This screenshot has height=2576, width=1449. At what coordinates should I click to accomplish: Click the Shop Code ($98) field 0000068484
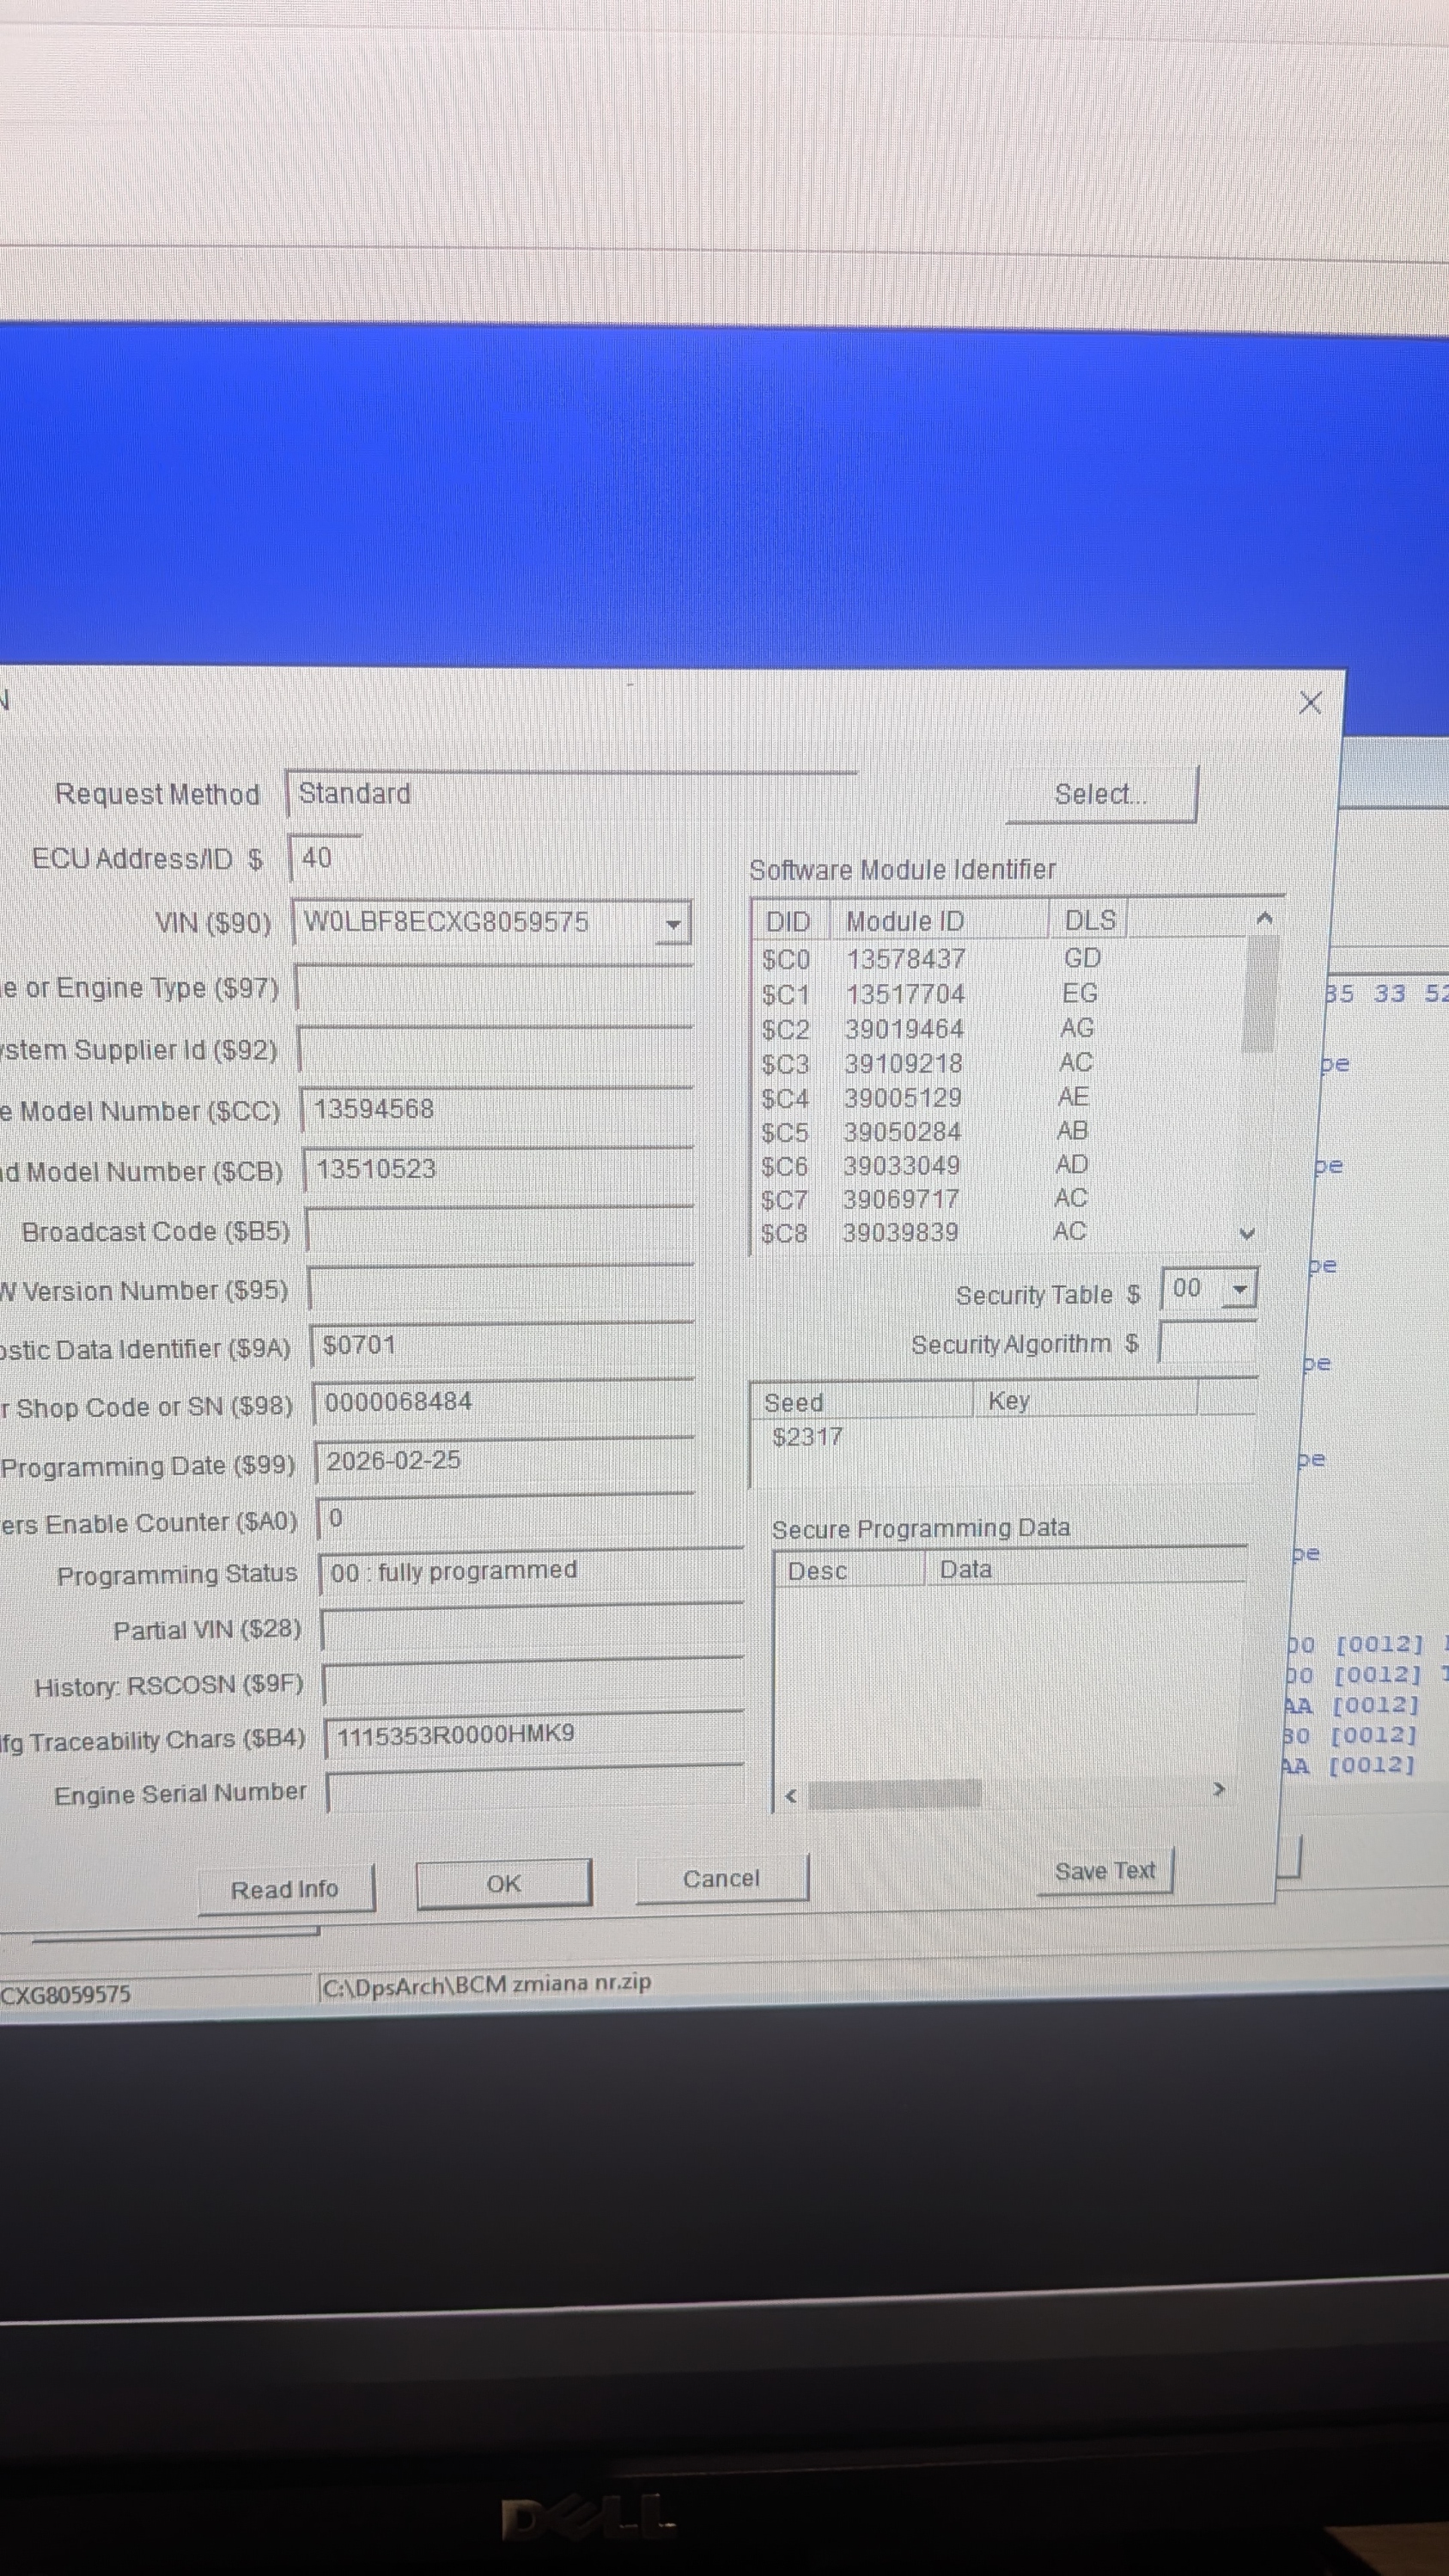pyautogui.click(x=503, y=1403)
